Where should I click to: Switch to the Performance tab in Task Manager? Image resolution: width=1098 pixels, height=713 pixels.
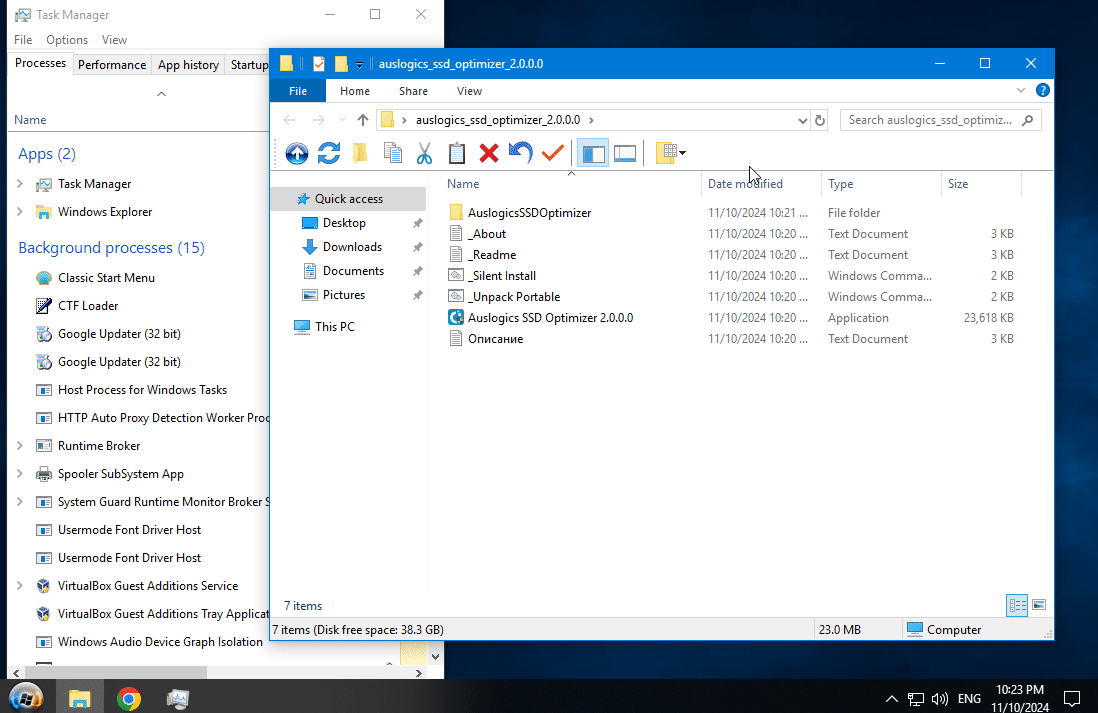click(112, 64)
